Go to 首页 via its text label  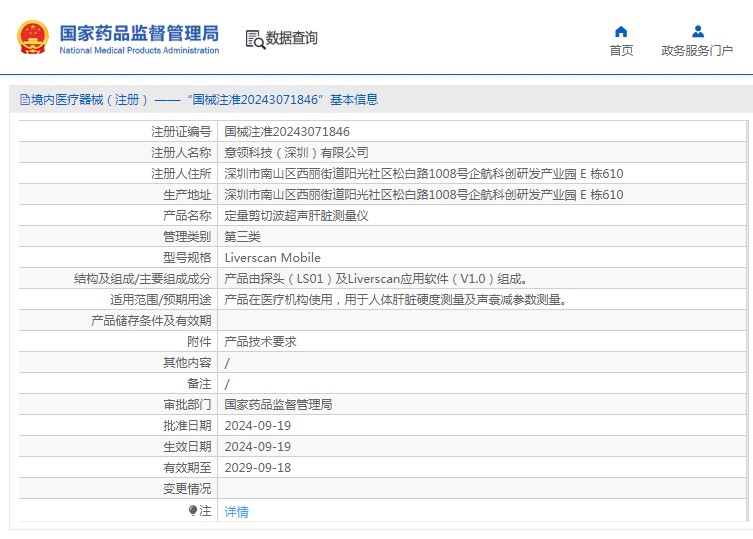tap(621, 51)
